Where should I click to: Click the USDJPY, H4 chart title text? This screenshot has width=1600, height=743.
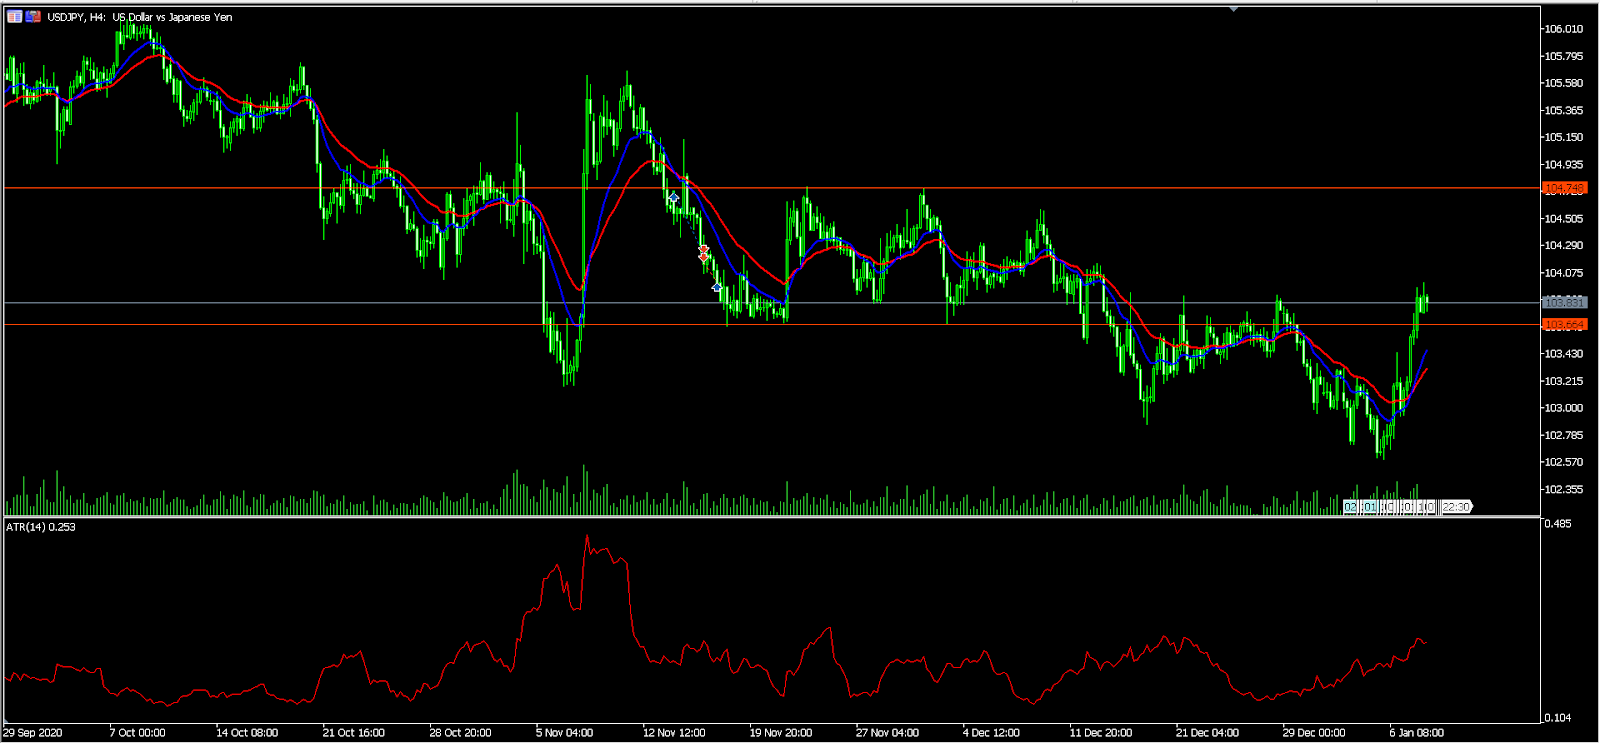(77, 17)
